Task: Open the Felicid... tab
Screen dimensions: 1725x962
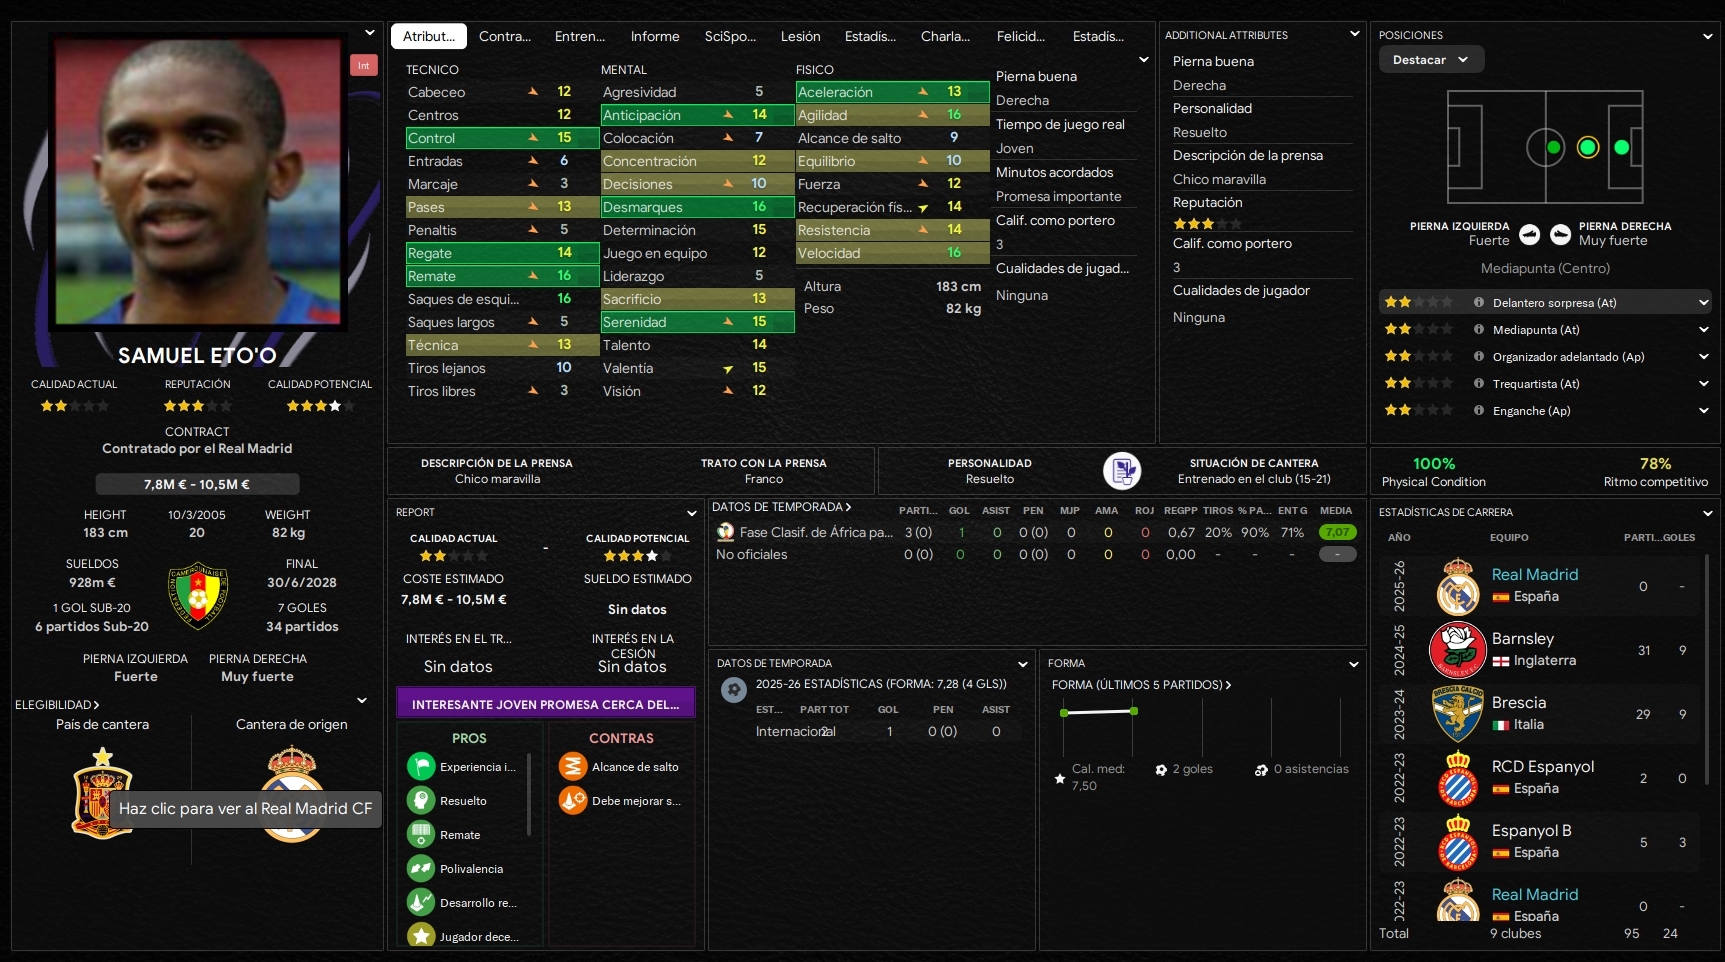Action: pyautogui.click(x=1021, y=36)
